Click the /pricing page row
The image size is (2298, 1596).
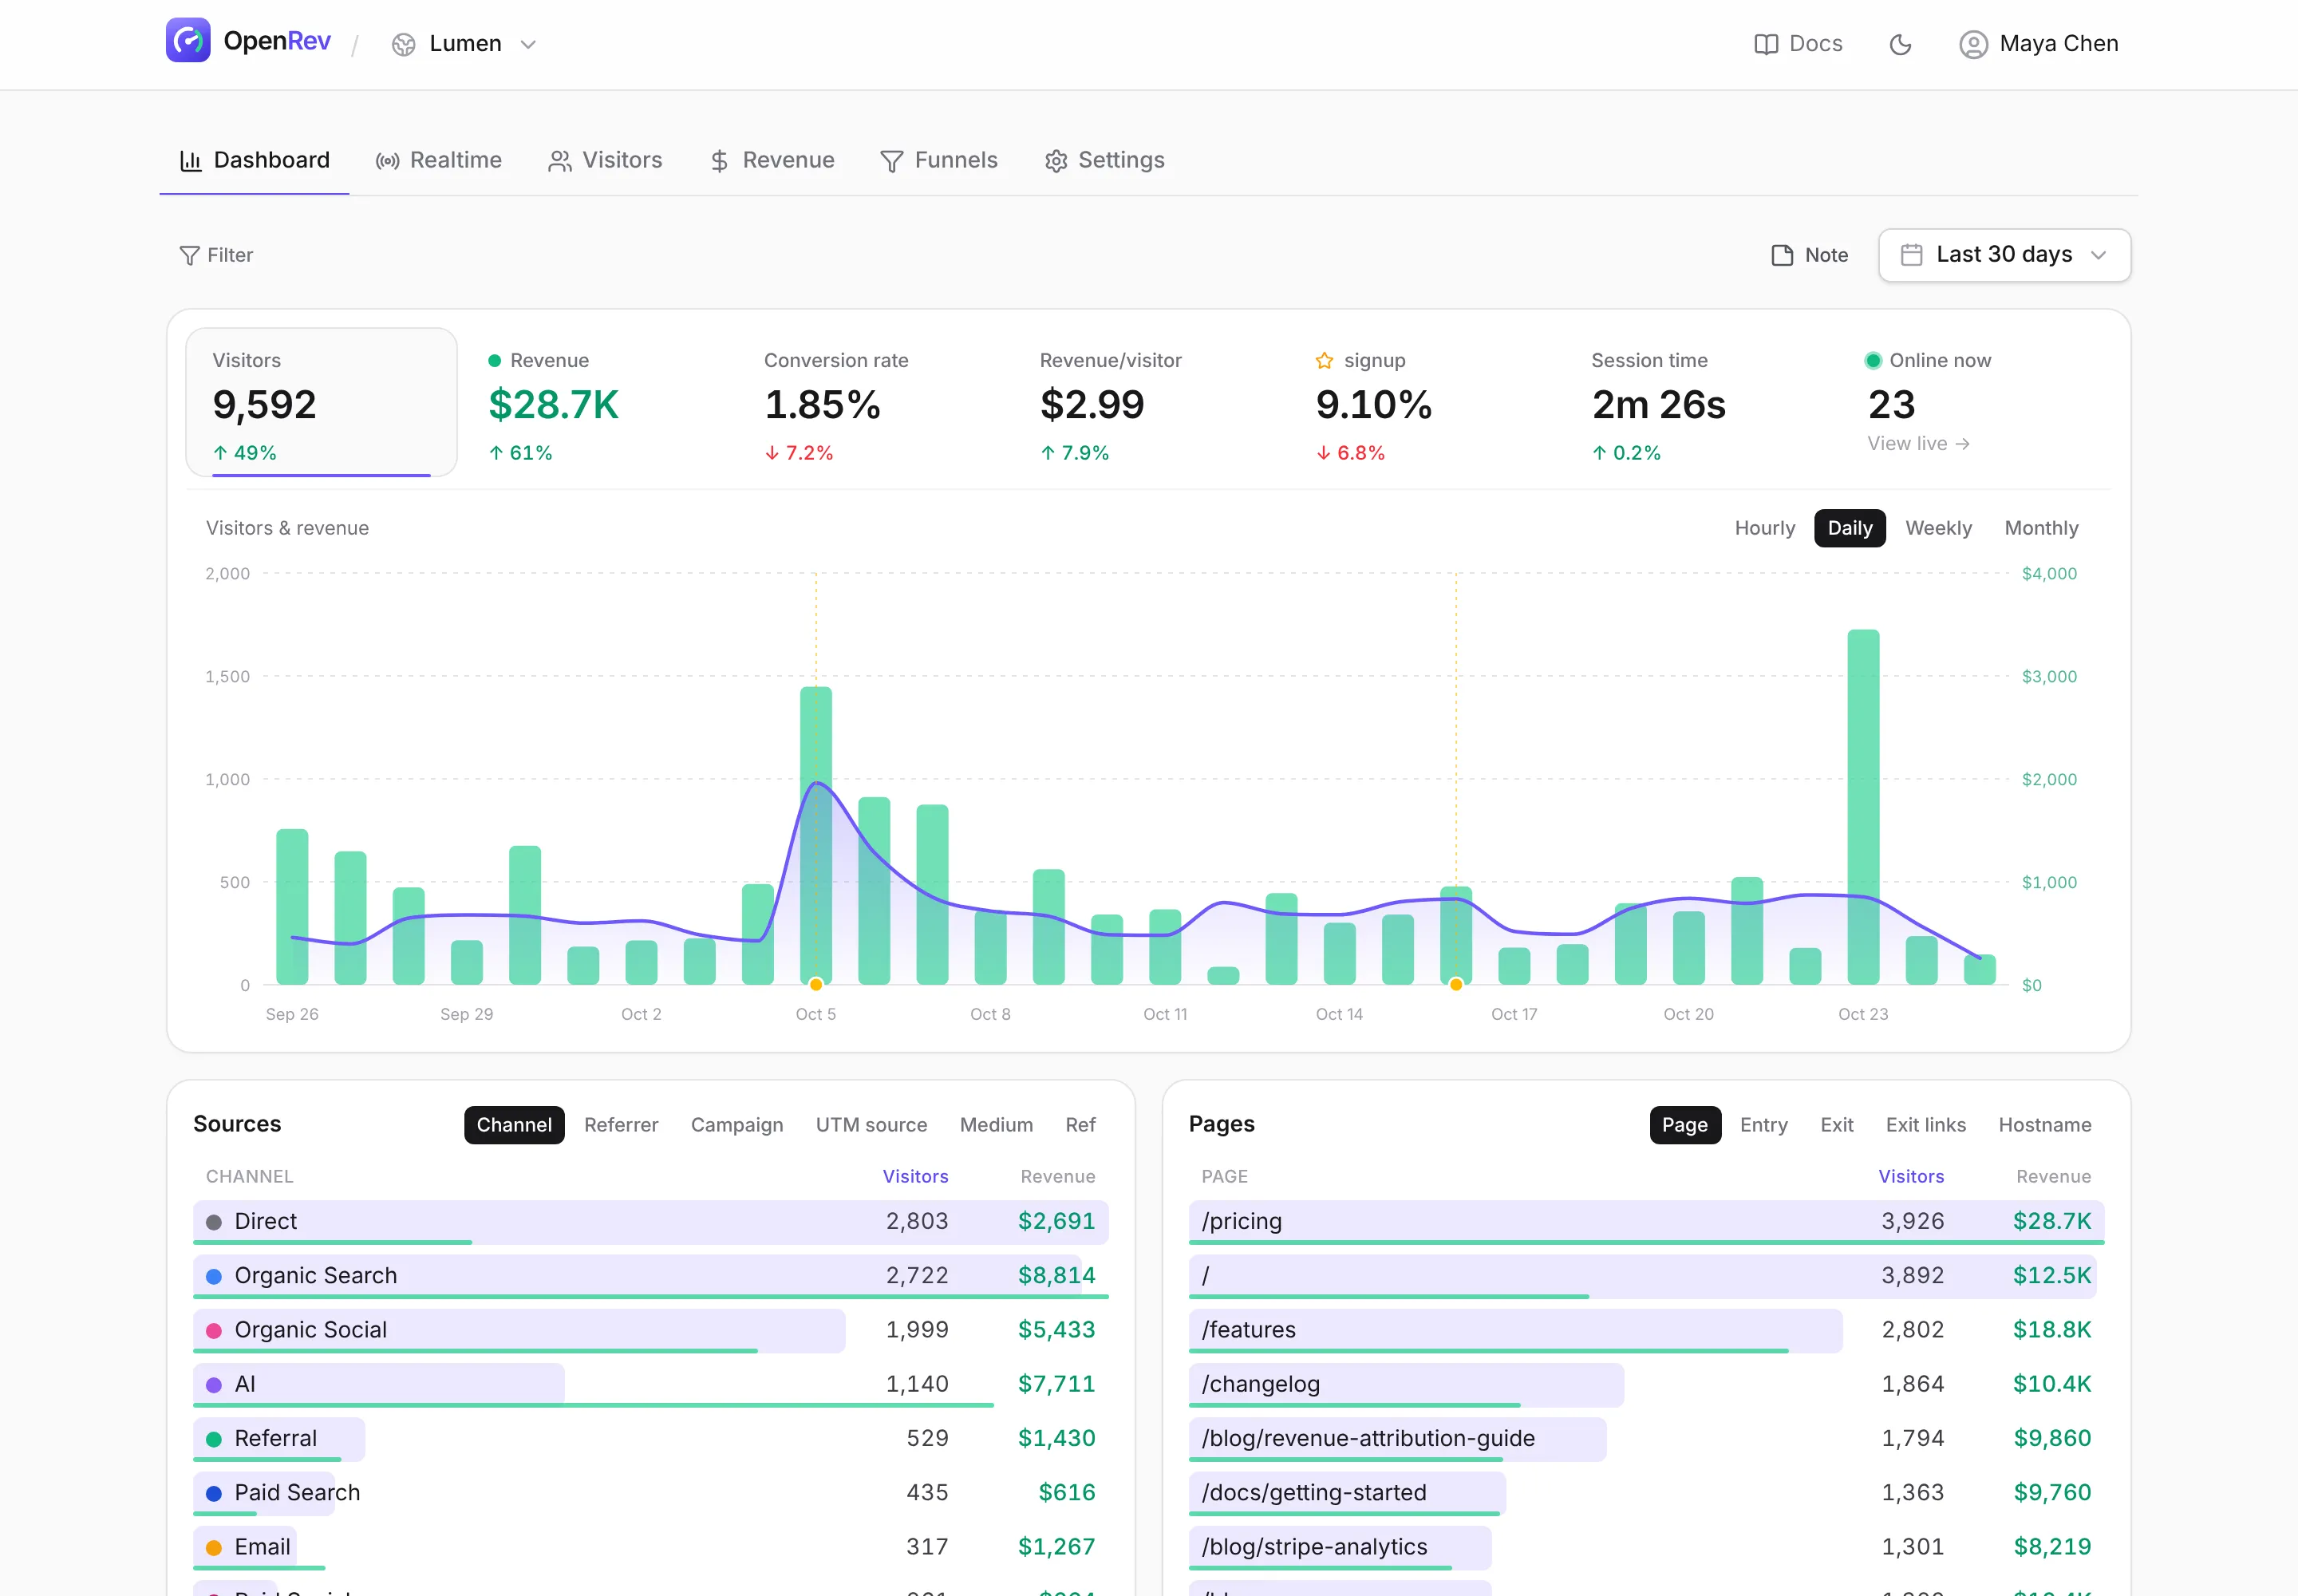1646,1222
